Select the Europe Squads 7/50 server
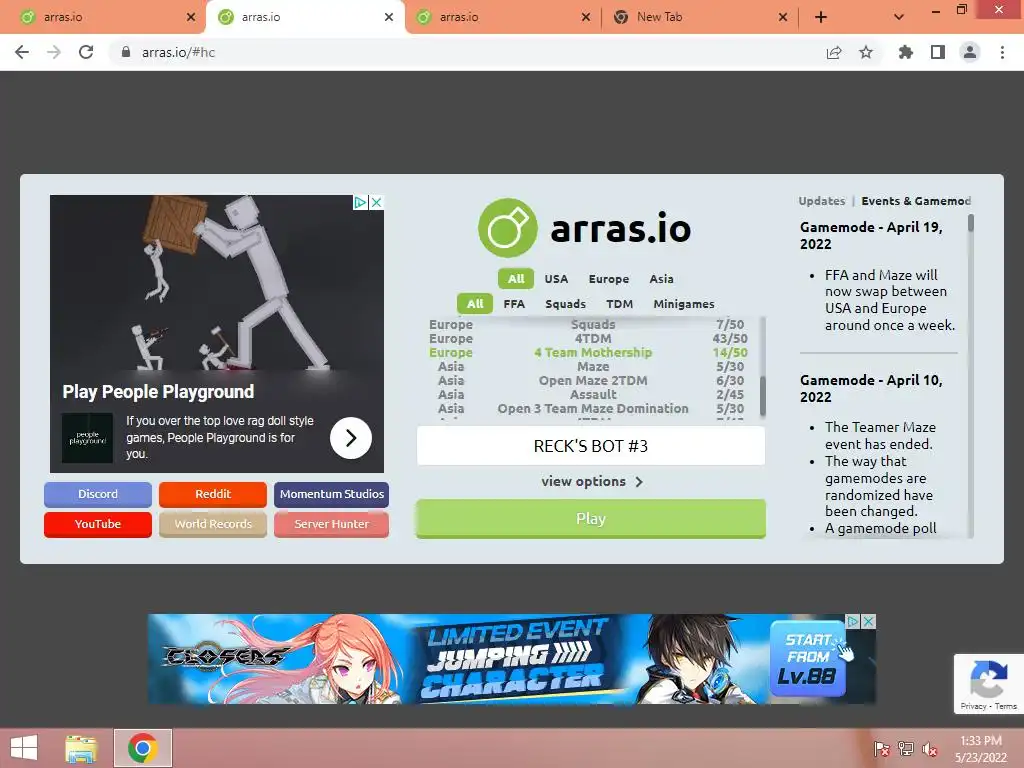 tap(588, 325)
